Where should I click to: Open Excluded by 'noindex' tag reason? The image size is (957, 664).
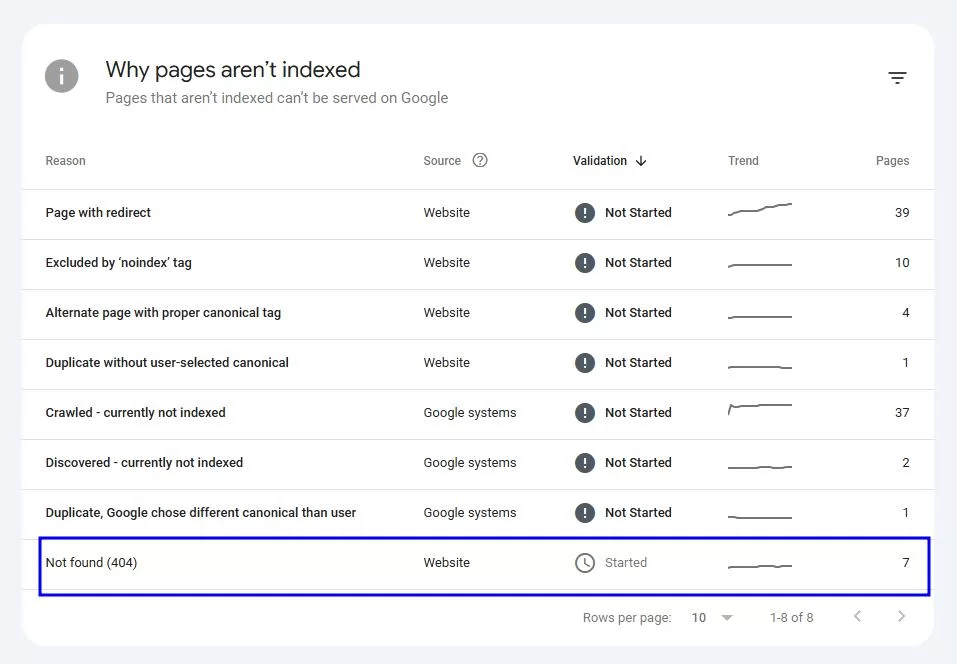point(118,262)
